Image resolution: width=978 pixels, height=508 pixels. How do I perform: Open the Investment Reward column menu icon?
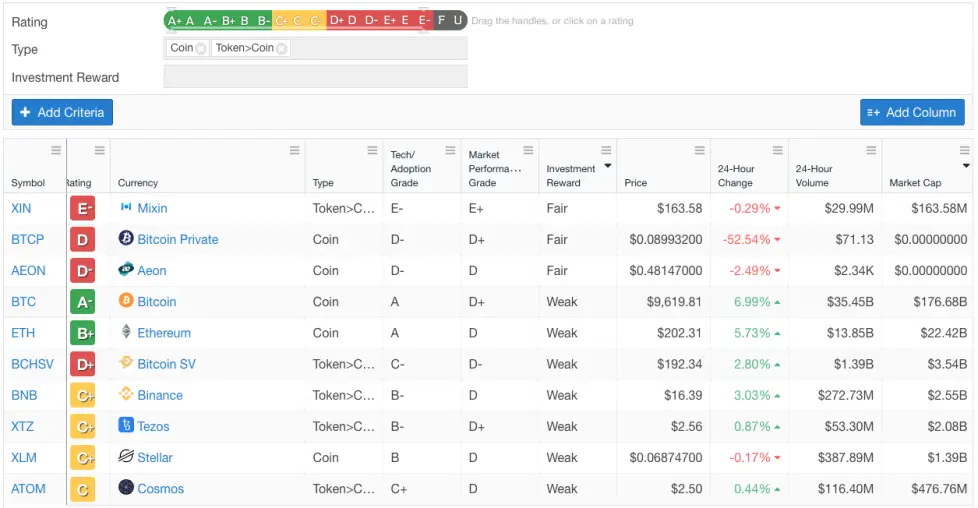click(606, 150)
